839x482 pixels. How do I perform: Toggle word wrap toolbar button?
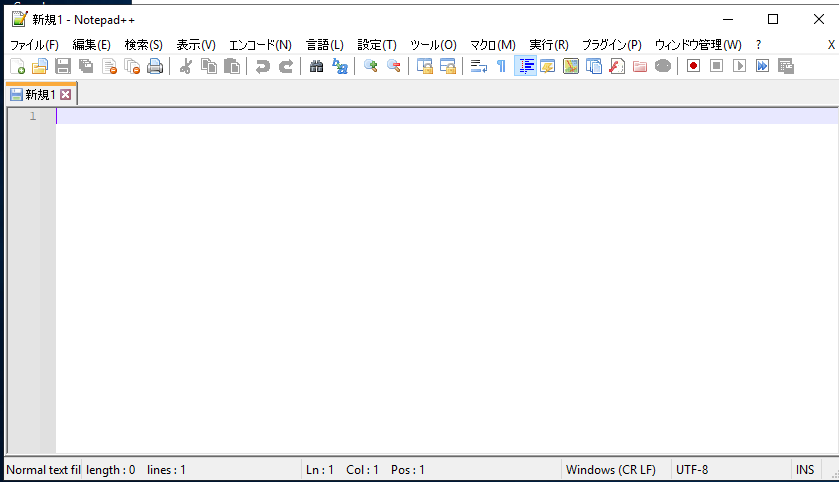[x=478, y=66]
